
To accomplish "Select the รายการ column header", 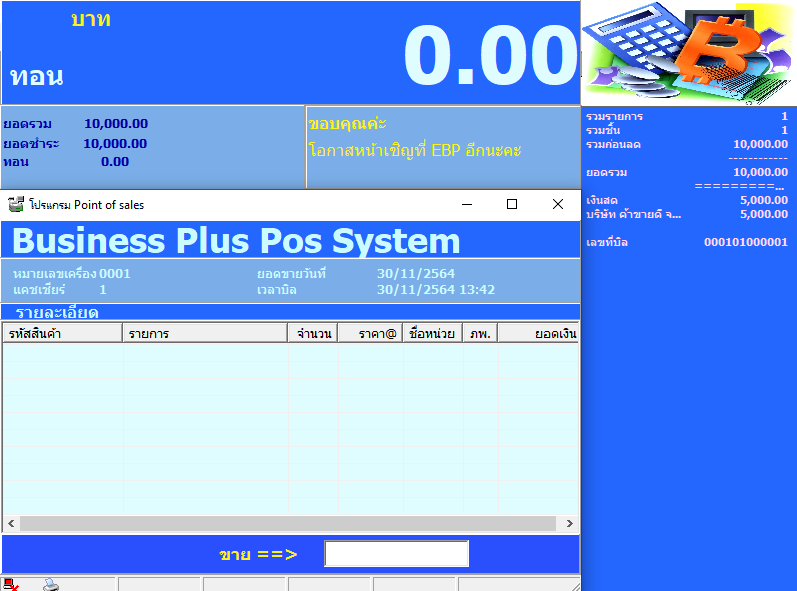I will coord(204,333).
